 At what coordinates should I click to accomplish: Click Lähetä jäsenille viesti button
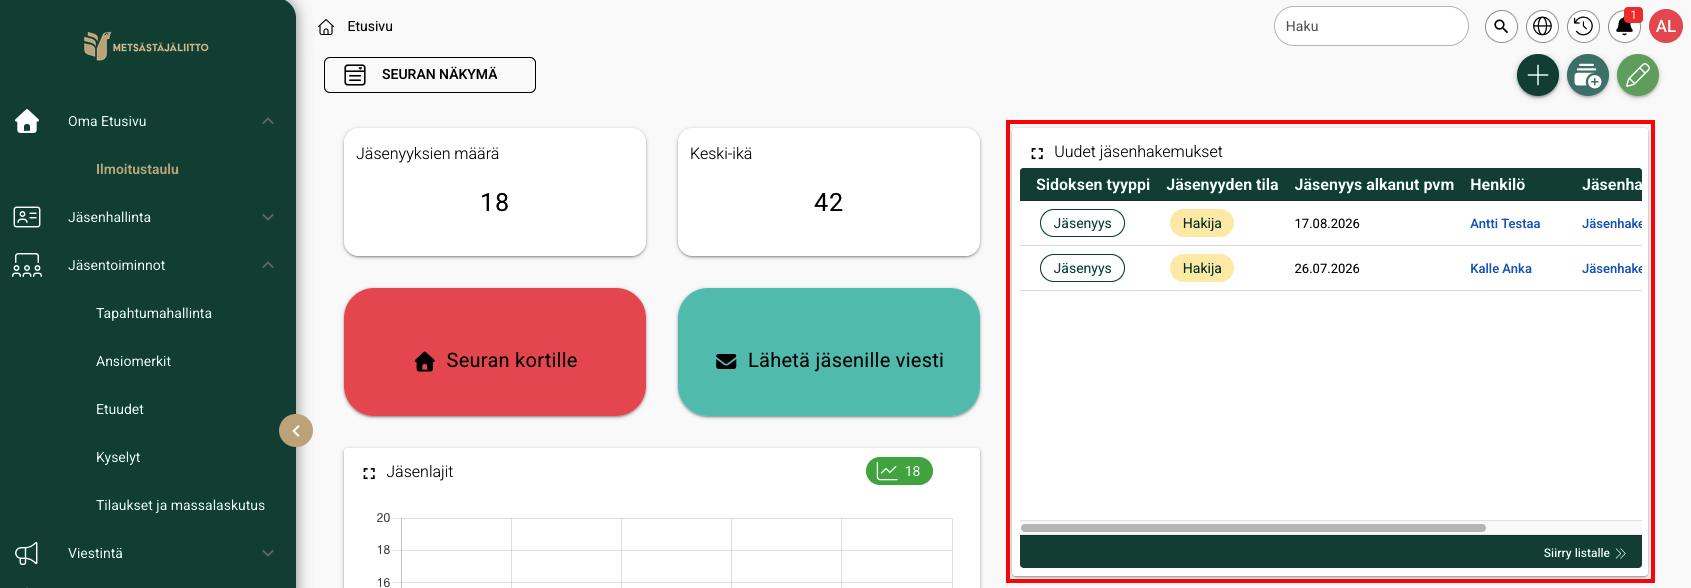[x=829, y=352]
